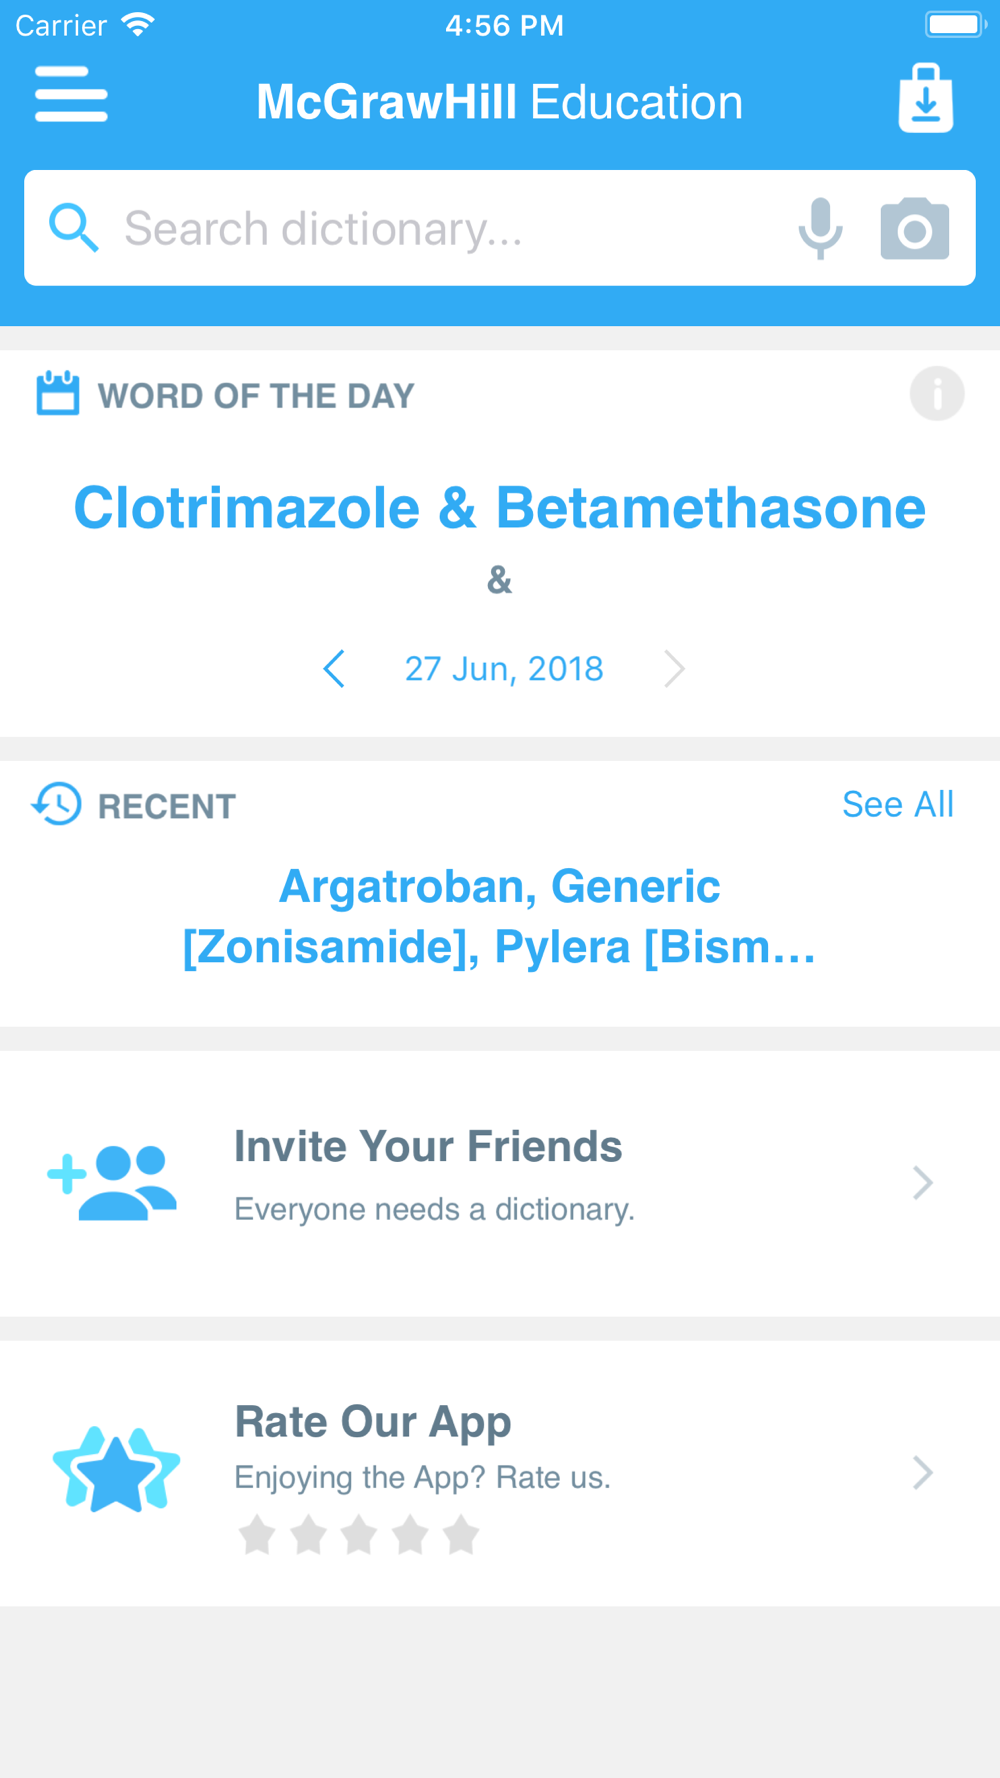Tap the Rate Our App stars icon

(x=116, y=1470)
